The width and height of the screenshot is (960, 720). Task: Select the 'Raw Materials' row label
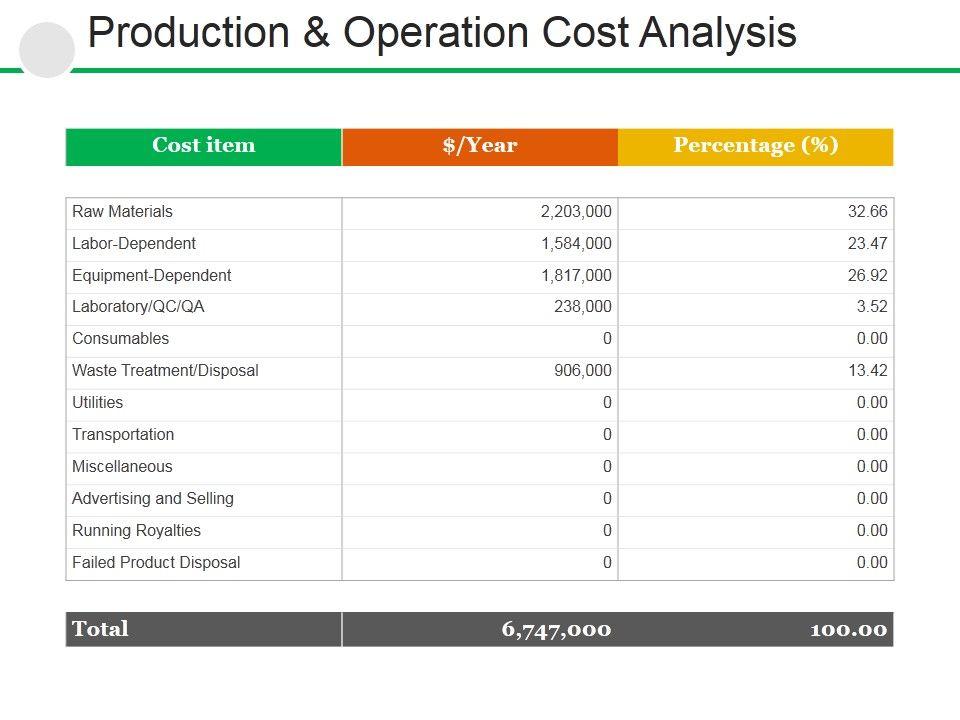(x=122, y=212)
